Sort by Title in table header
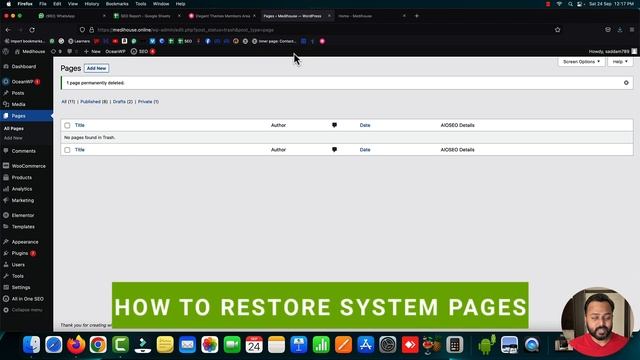 80,125
